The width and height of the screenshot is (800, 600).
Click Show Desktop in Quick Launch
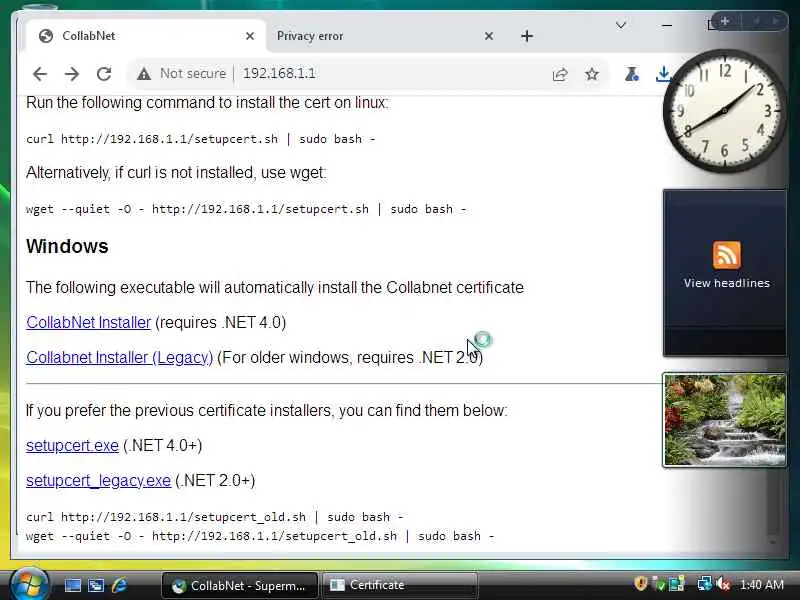tap(72, 585)
